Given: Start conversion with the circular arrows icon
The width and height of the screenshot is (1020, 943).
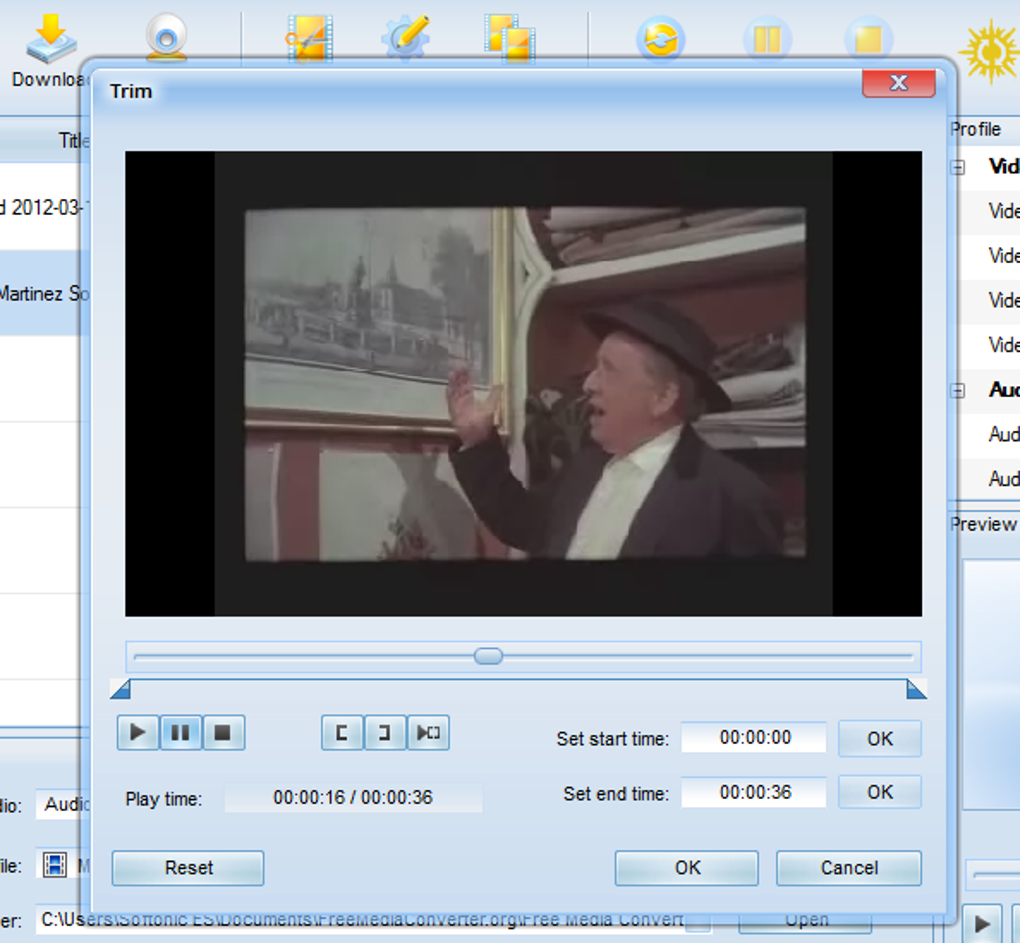Looking at the screenshot, I should click(x=660, y=39).
